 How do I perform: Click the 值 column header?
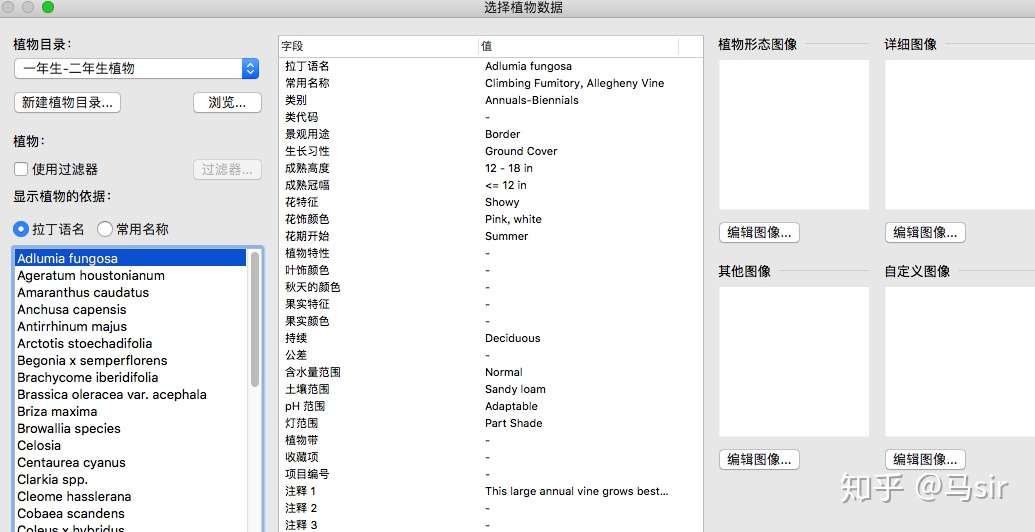point(579,46)
